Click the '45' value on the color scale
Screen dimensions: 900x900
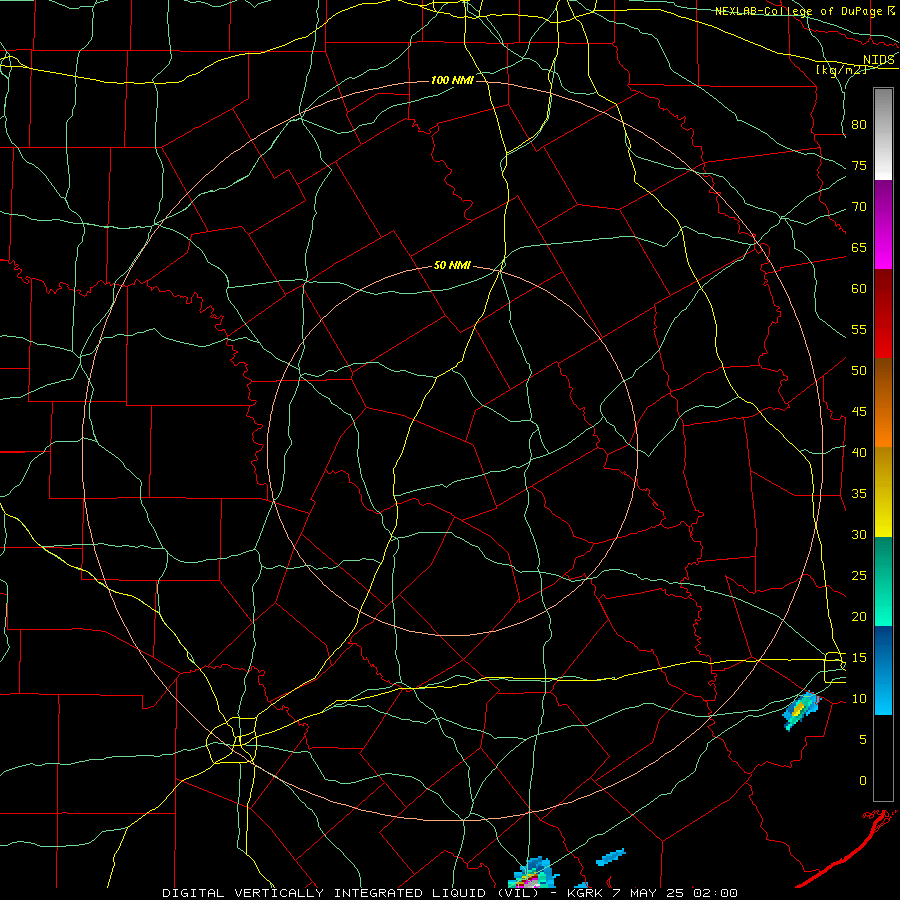859,412
